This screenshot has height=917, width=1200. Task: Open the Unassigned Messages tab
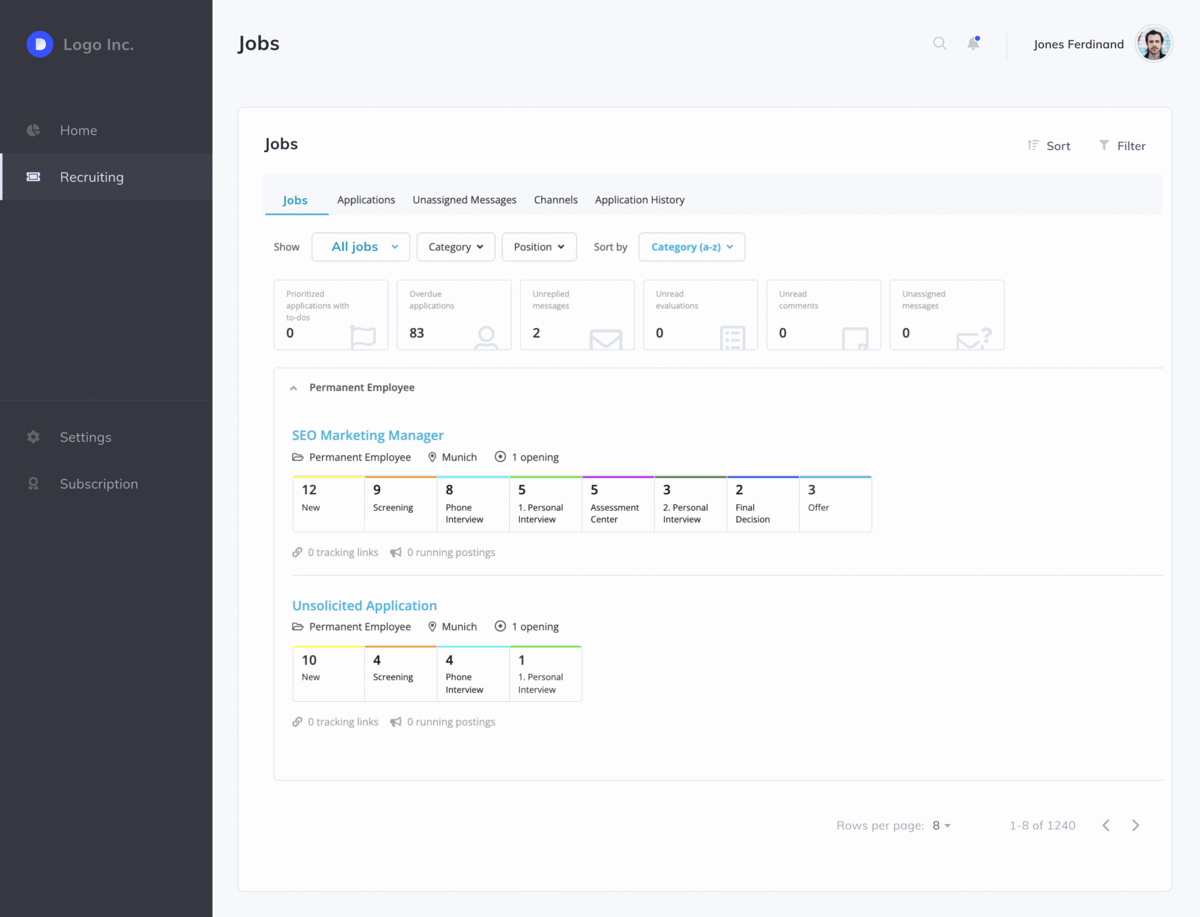[464, 200]
